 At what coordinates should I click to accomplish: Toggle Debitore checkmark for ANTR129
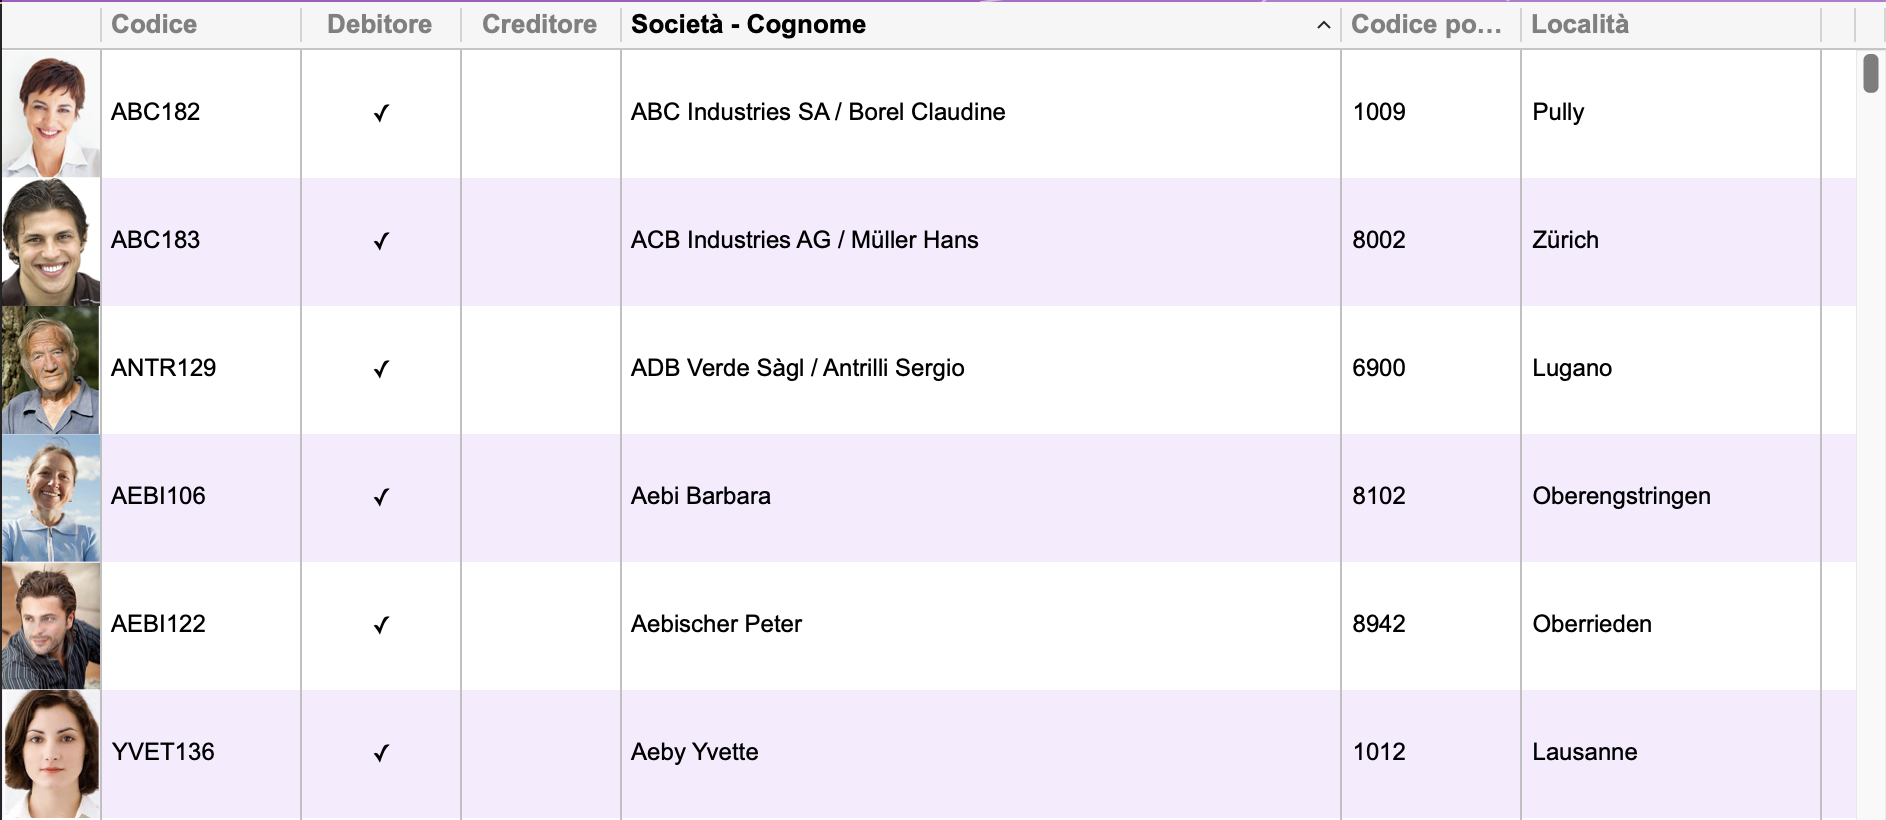[381, 369]
